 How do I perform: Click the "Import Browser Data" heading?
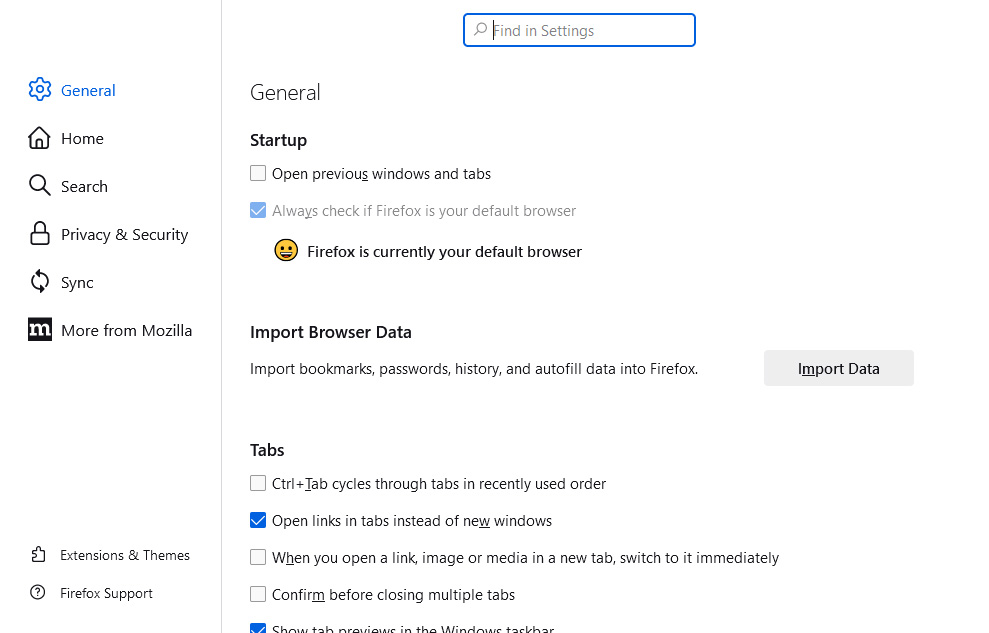pyautogui.click(x=331, y=332)
